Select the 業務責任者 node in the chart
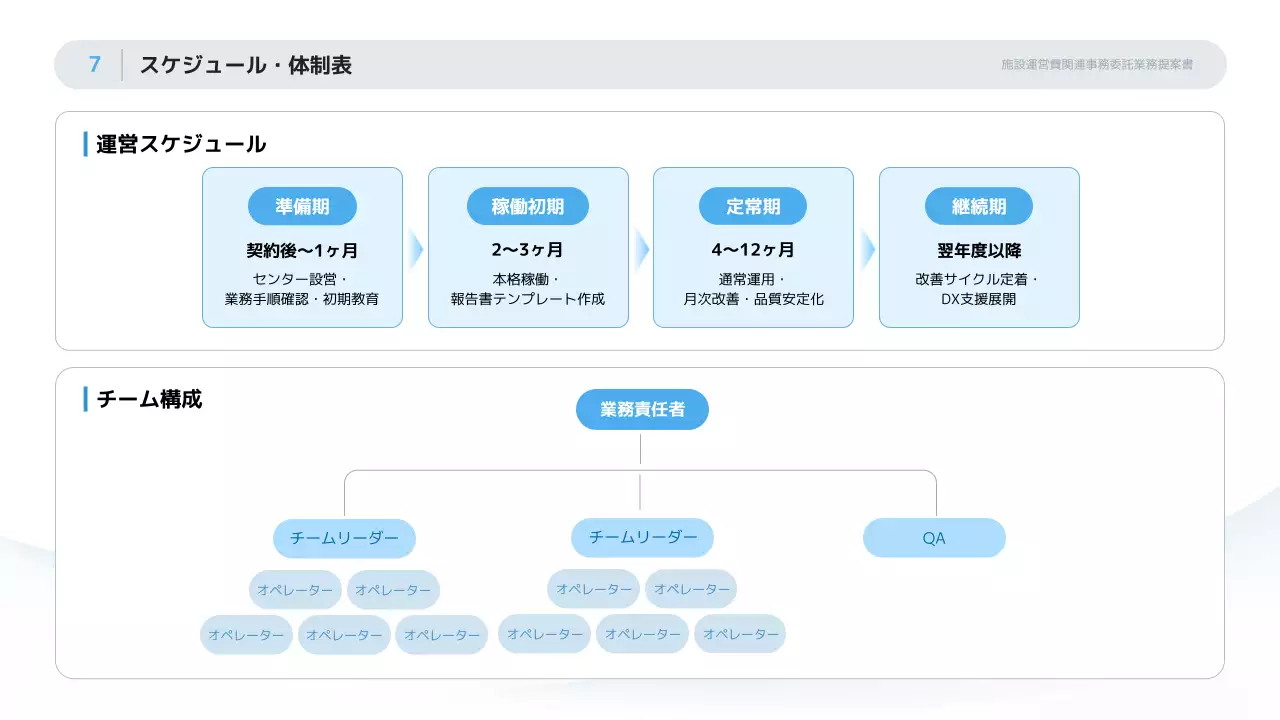 point(641,409)
